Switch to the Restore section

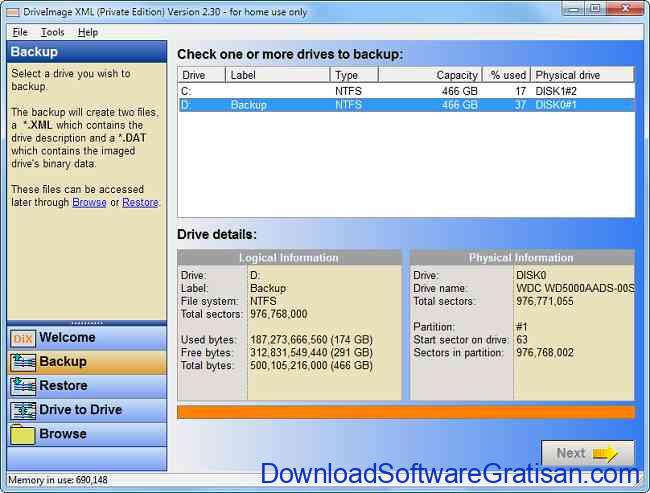pyautogui.click(x=87, y=386)
